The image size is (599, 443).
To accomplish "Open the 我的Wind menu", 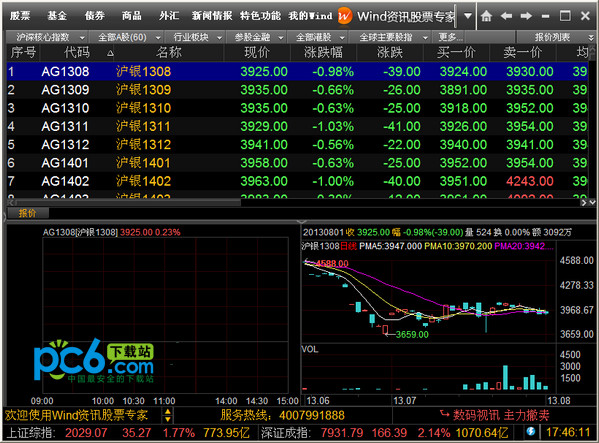I will [x=310, y=16].
